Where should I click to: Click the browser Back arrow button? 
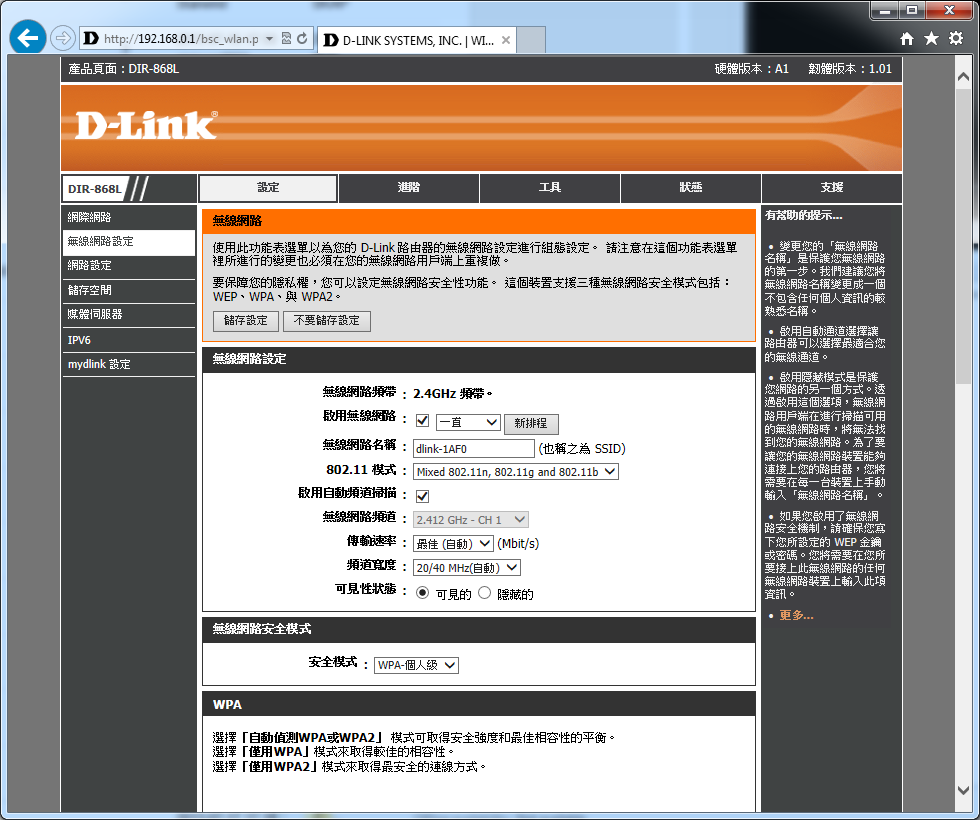[x=27, y=39]
